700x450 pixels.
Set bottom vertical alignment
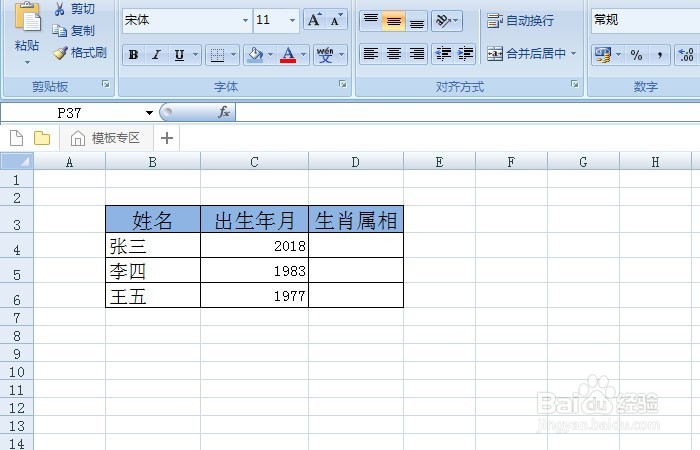[x=417, y=21]
